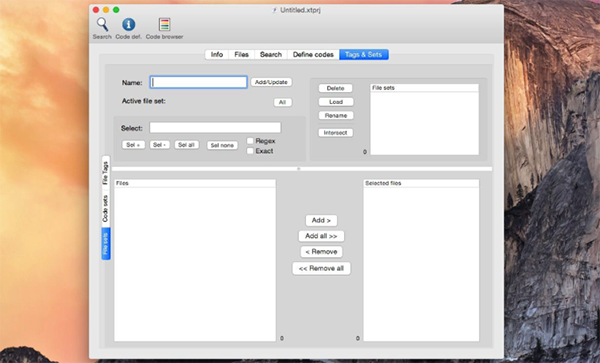Click the Intersect button
600x363 pixels.
pyautogui.click(x=336, y=133)
